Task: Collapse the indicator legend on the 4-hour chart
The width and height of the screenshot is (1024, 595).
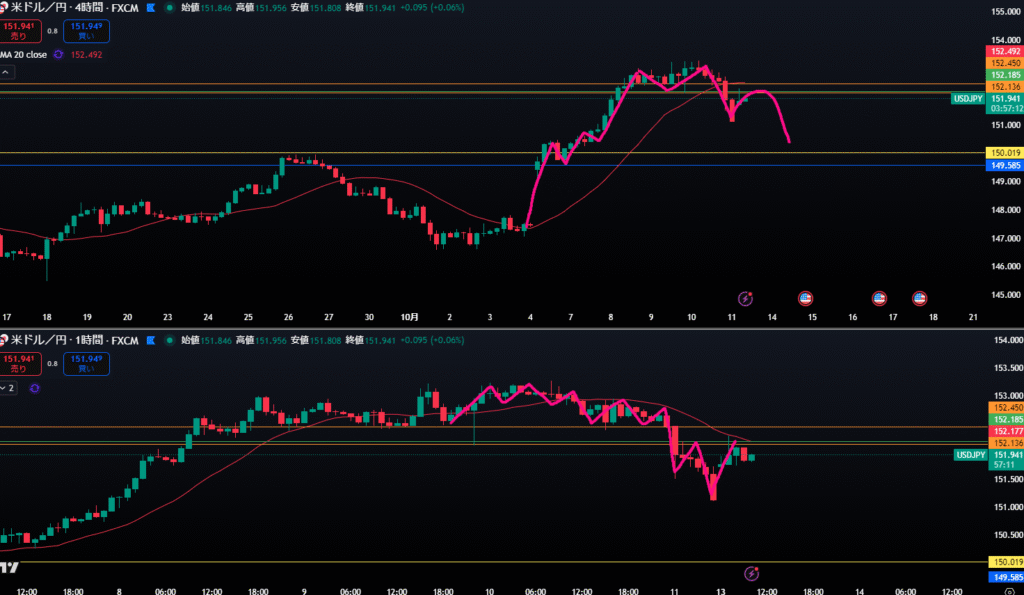Action: tap(6, 72)
